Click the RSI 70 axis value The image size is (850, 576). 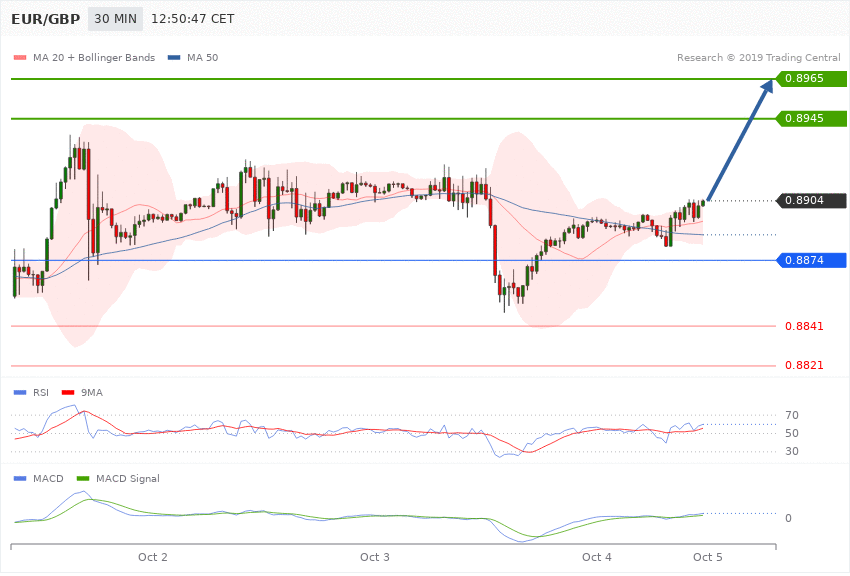pos(791,415)
